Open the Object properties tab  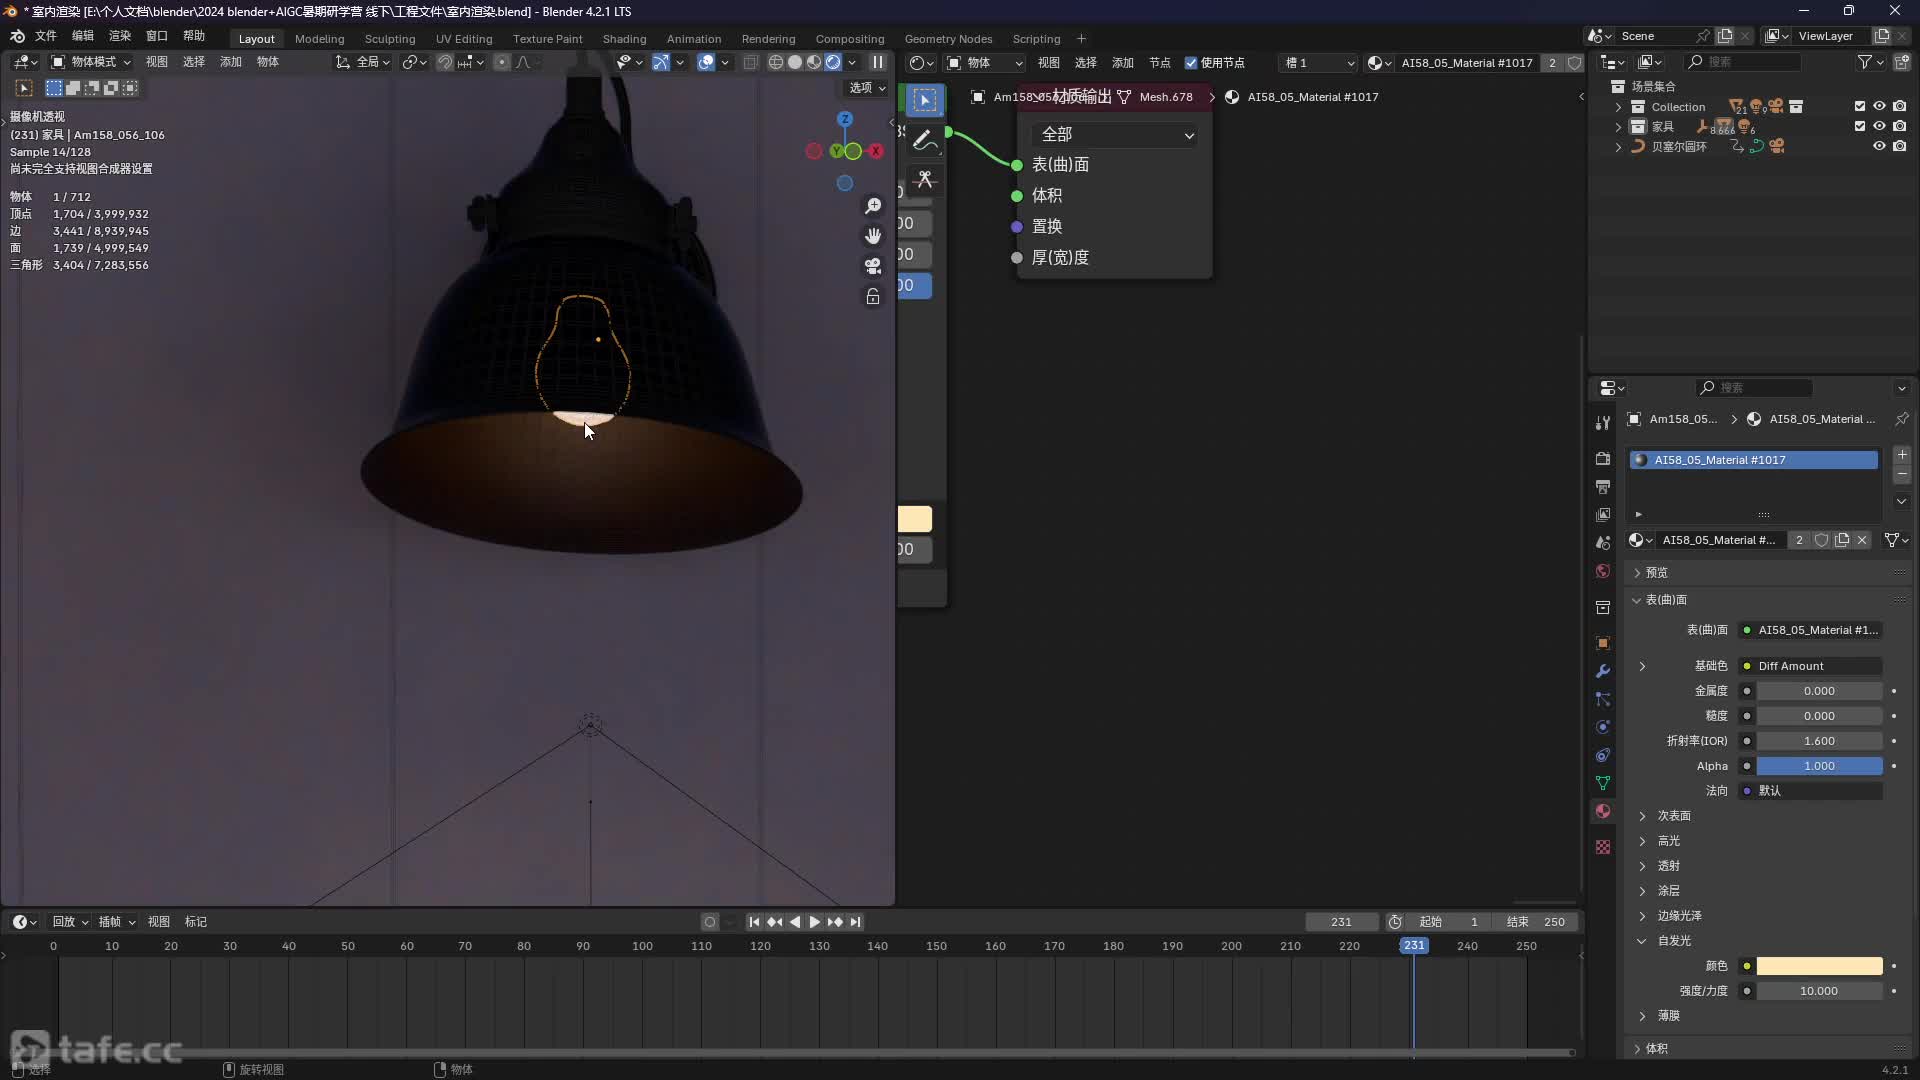[1603, 643]
